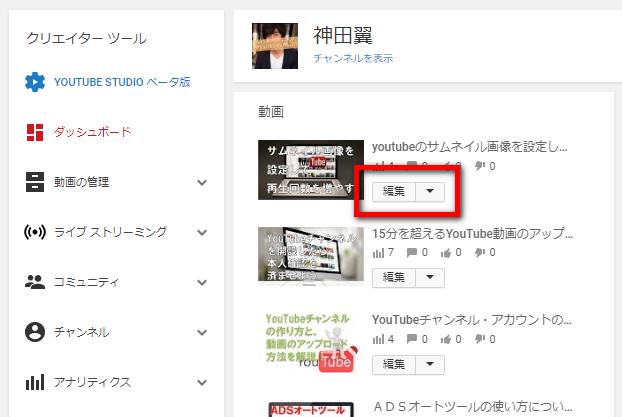This screenshot has height=417, width=622.
Task: Click the red Dashboard grid icon
Action: (x=35, y=132)
